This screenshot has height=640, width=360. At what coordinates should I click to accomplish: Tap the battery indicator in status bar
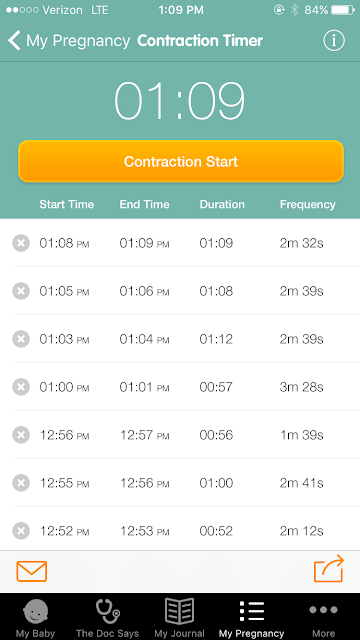(x=342, y=10)
